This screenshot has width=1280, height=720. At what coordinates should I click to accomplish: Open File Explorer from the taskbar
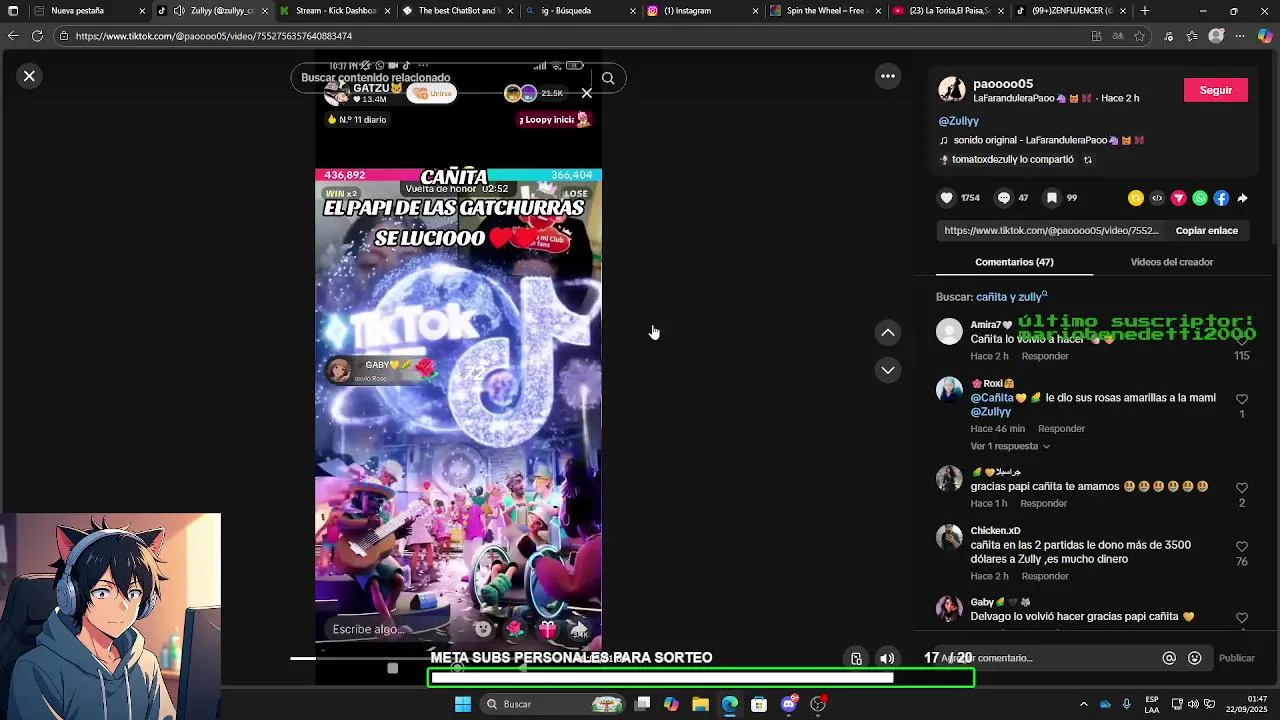701,704
